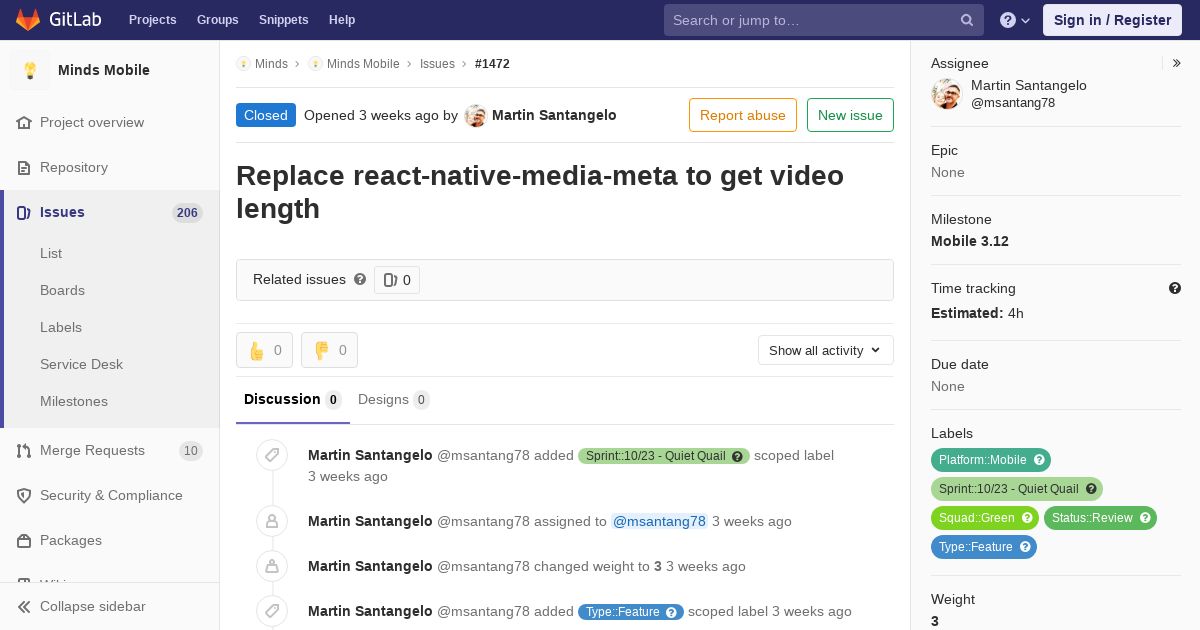Click the Mobile 3.12 milestone link
This screenshot has height=630, width=1200.
(970, 242)
